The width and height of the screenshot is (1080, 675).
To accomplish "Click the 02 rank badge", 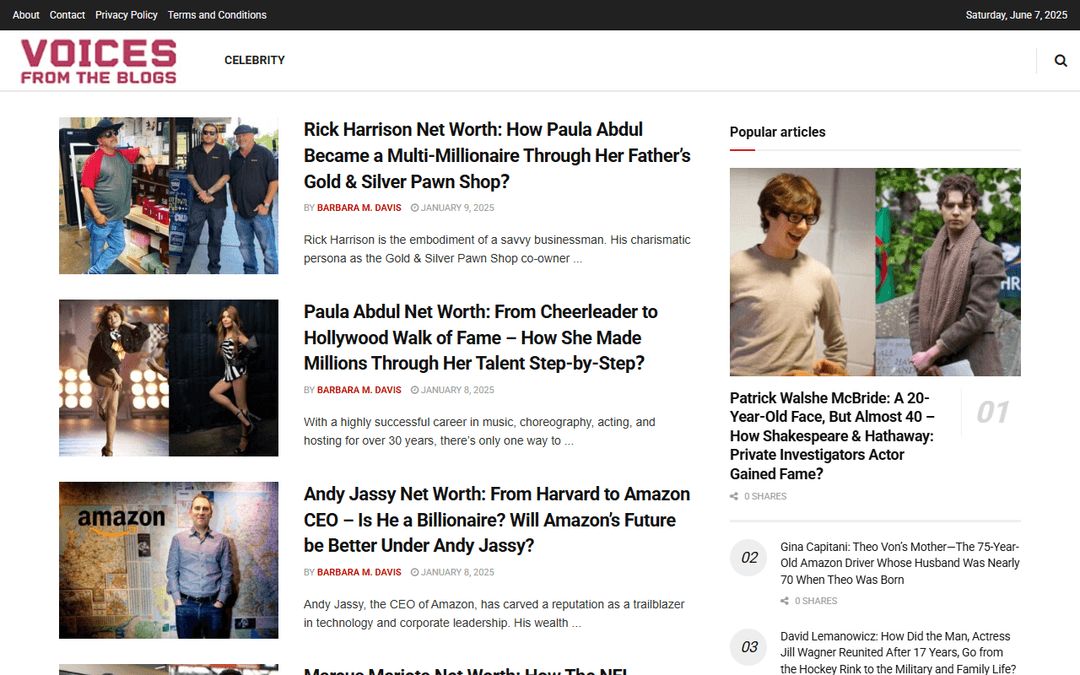I will pyautogui.click(x=749, y=558).
